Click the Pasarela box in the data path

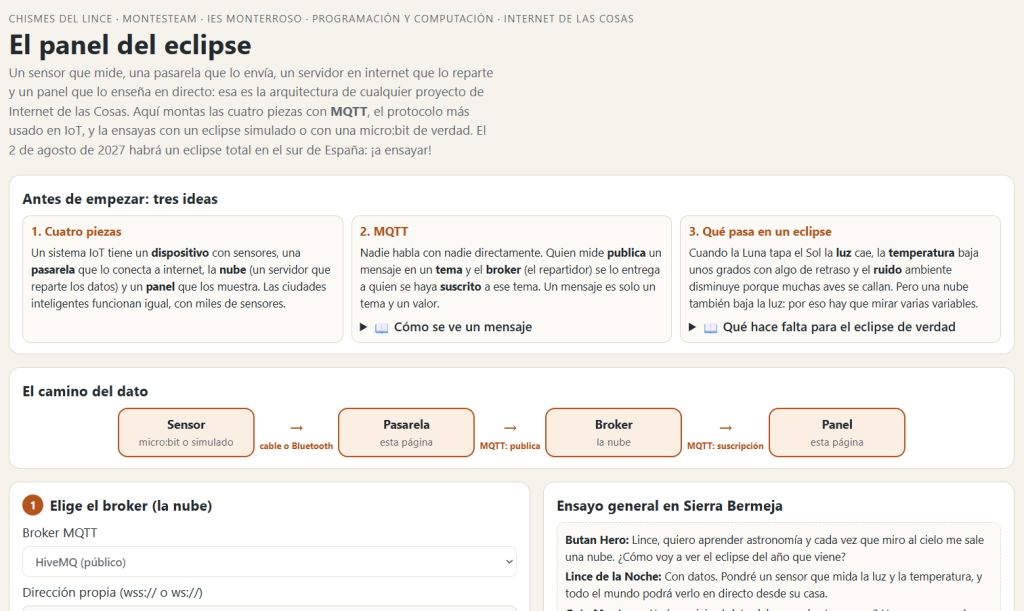point(406,433)
